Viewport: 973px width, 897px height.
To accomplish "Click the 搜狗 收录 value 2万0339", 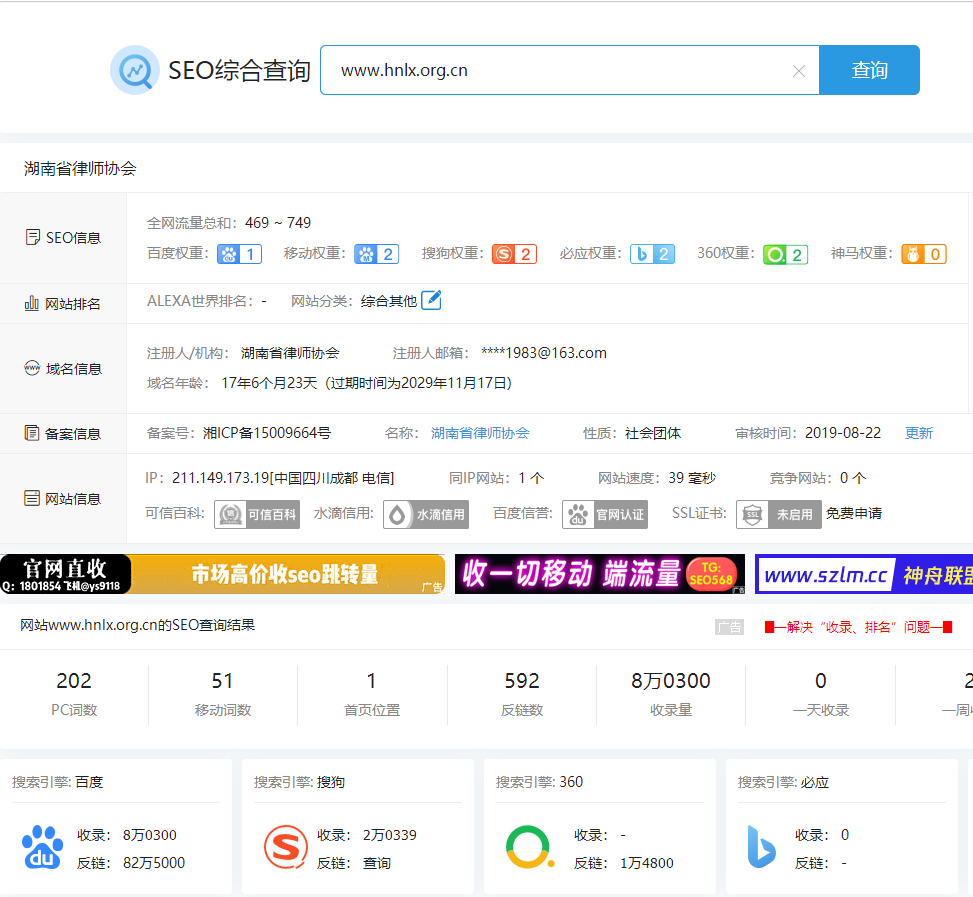I will (x=390, y=835).
